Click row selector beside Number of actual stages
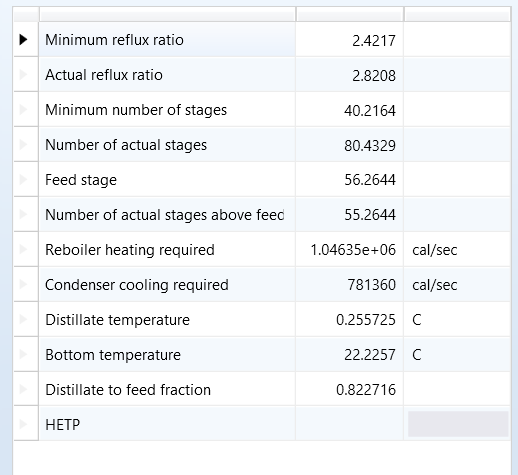This screenshot has width=518, height=475. point(26,145)
